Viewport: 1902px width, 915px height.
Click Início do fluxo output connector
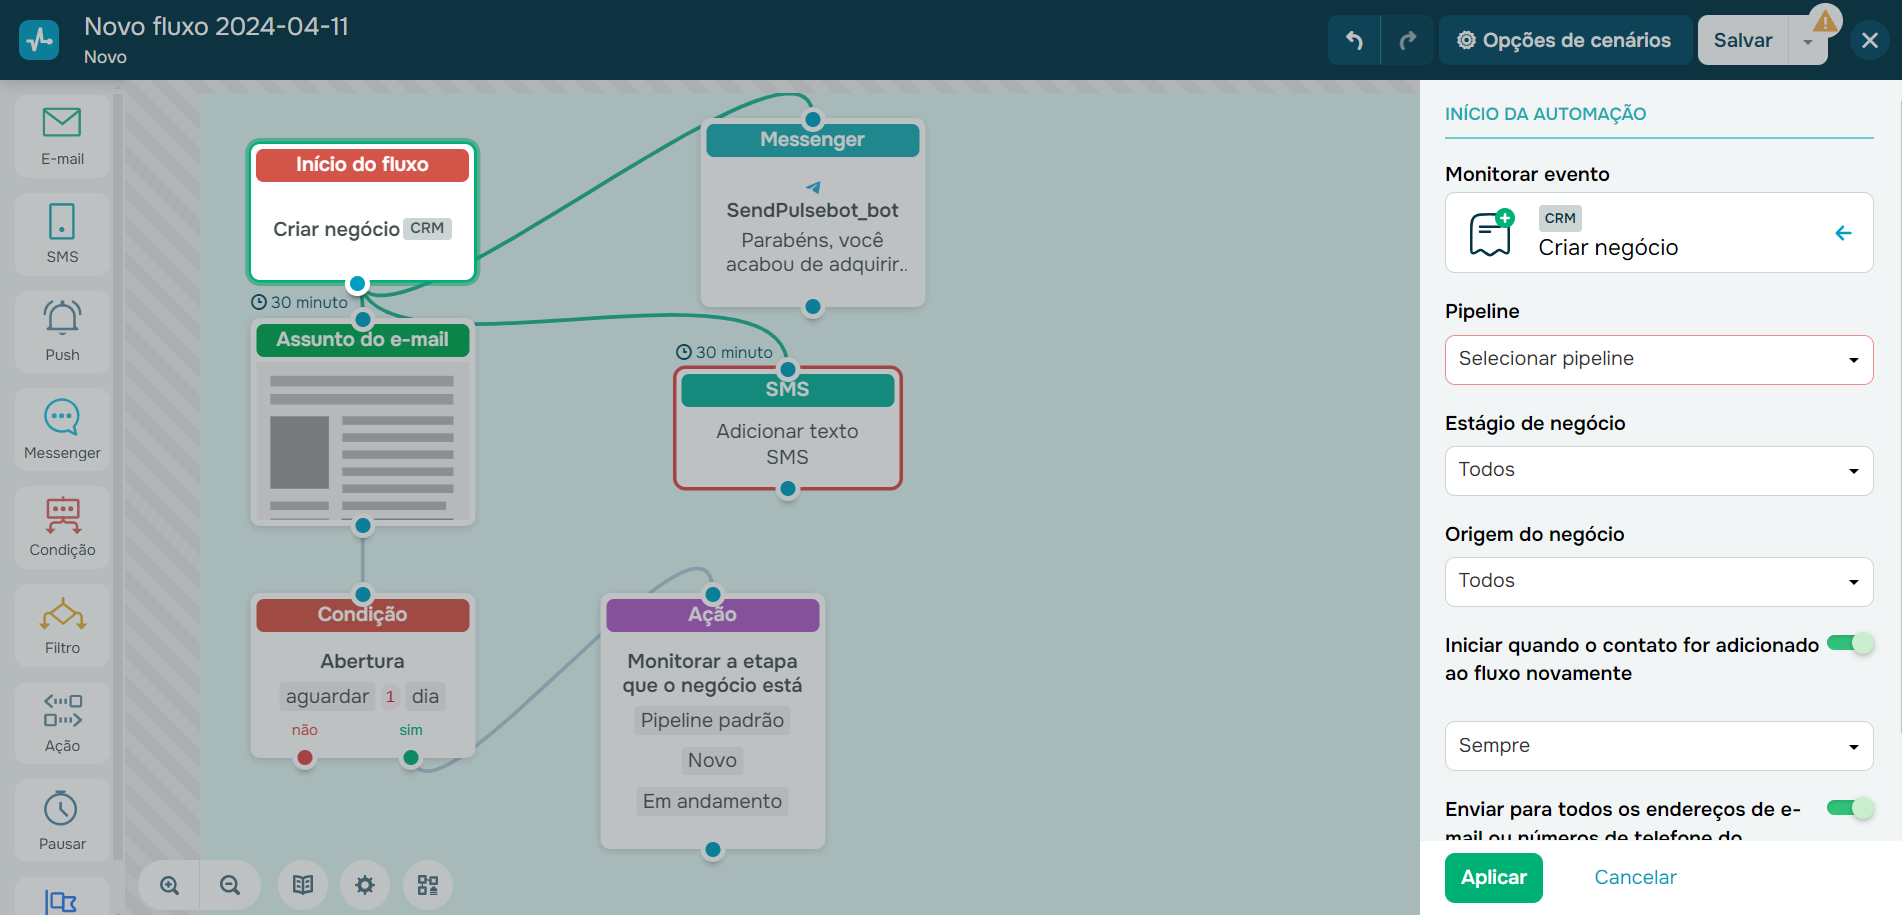coord(357,284)
